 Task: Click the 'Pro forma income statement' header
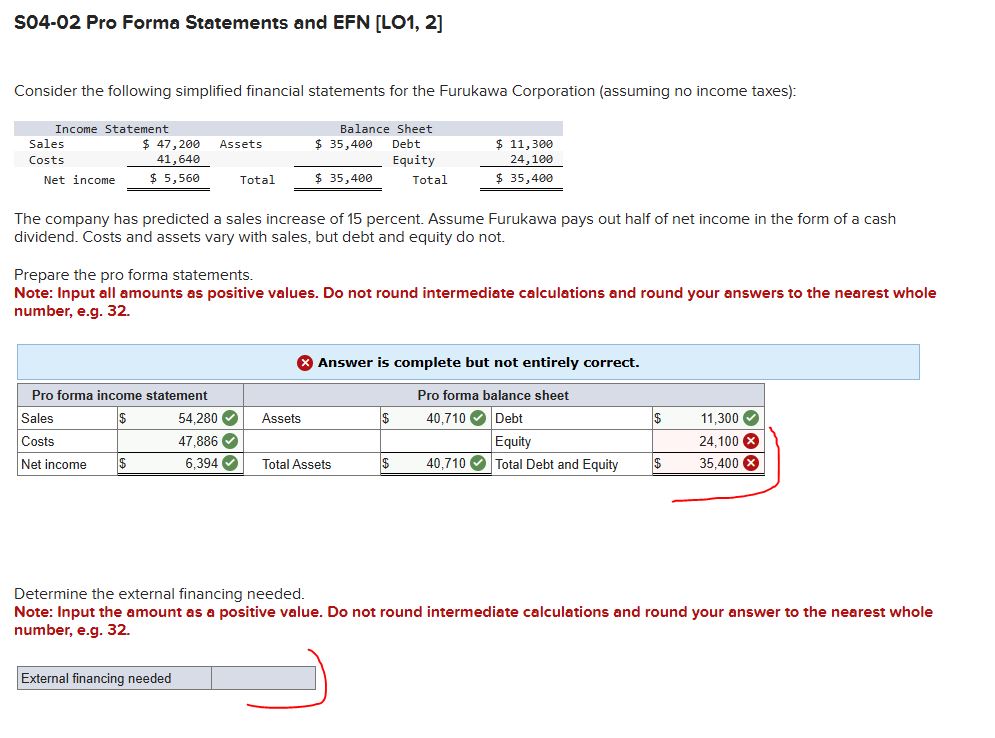119,395
